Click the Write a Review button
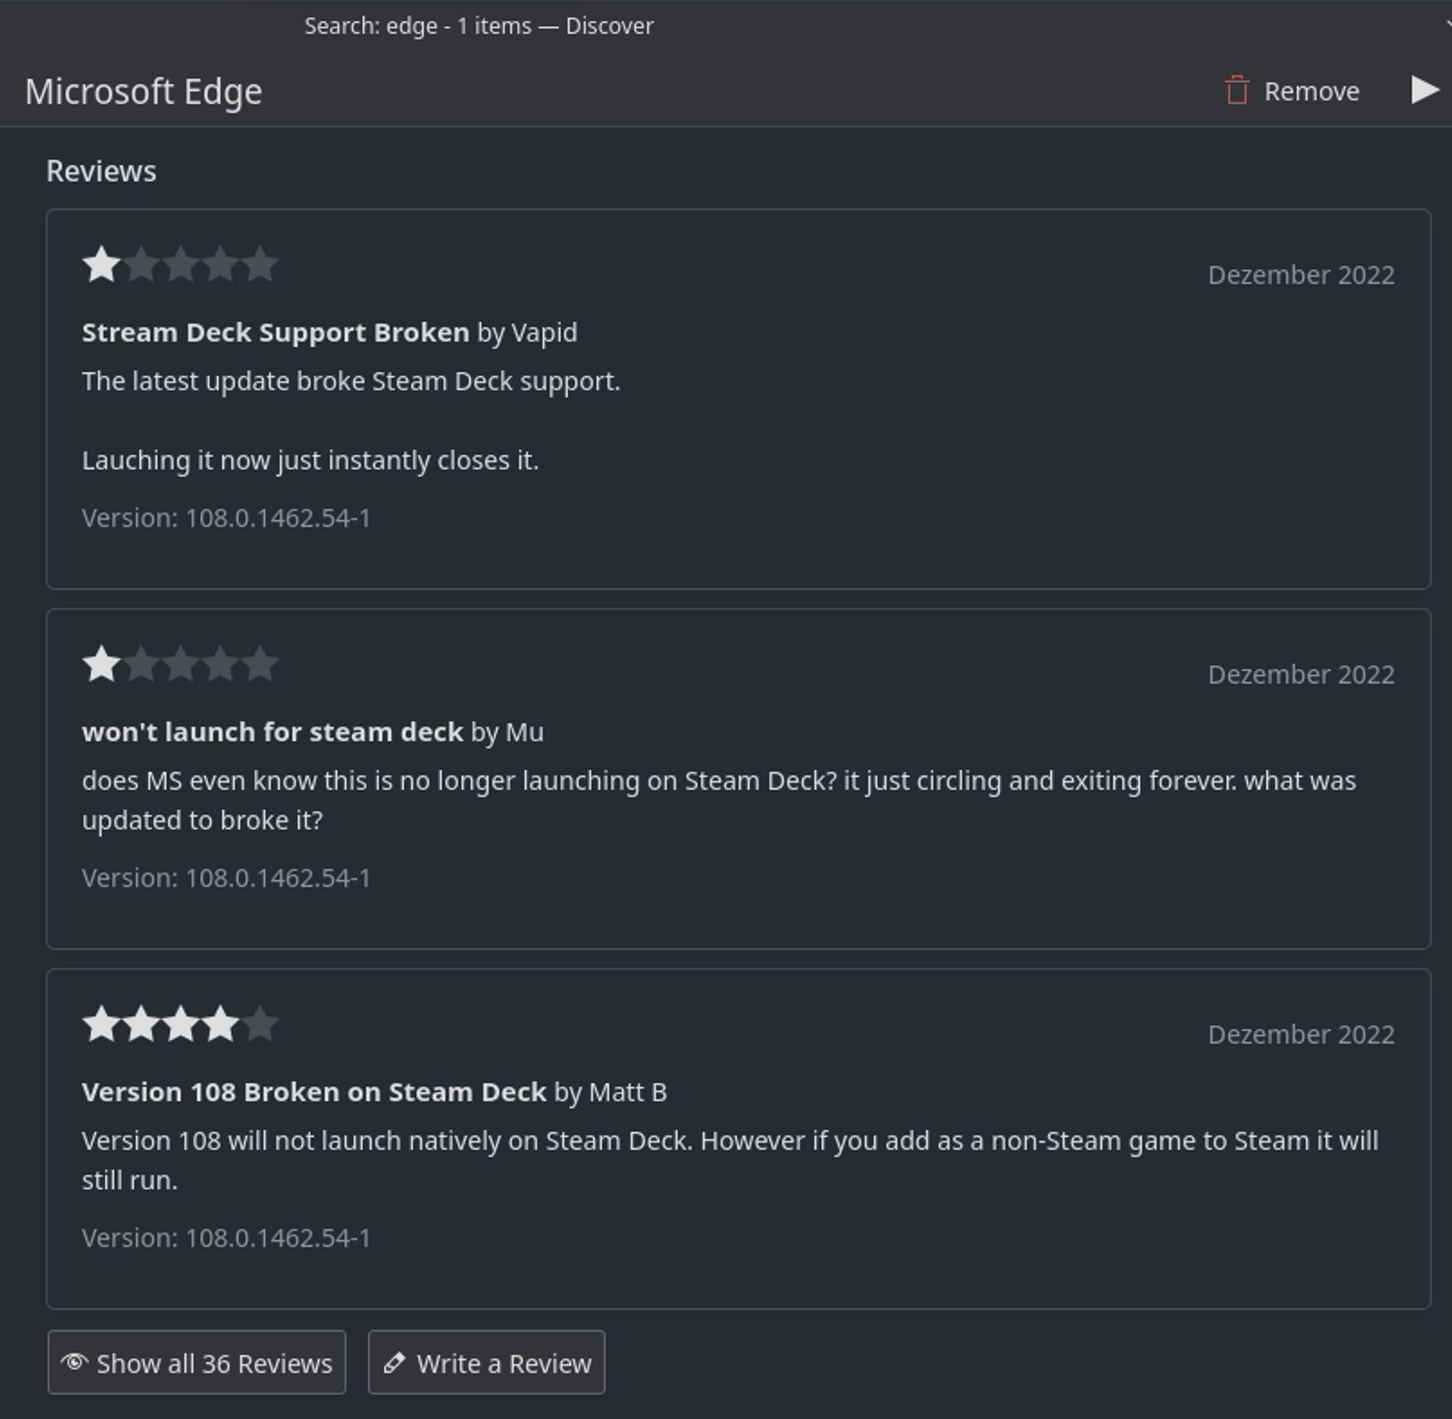1452x1419 pixels. point(486,1362)
